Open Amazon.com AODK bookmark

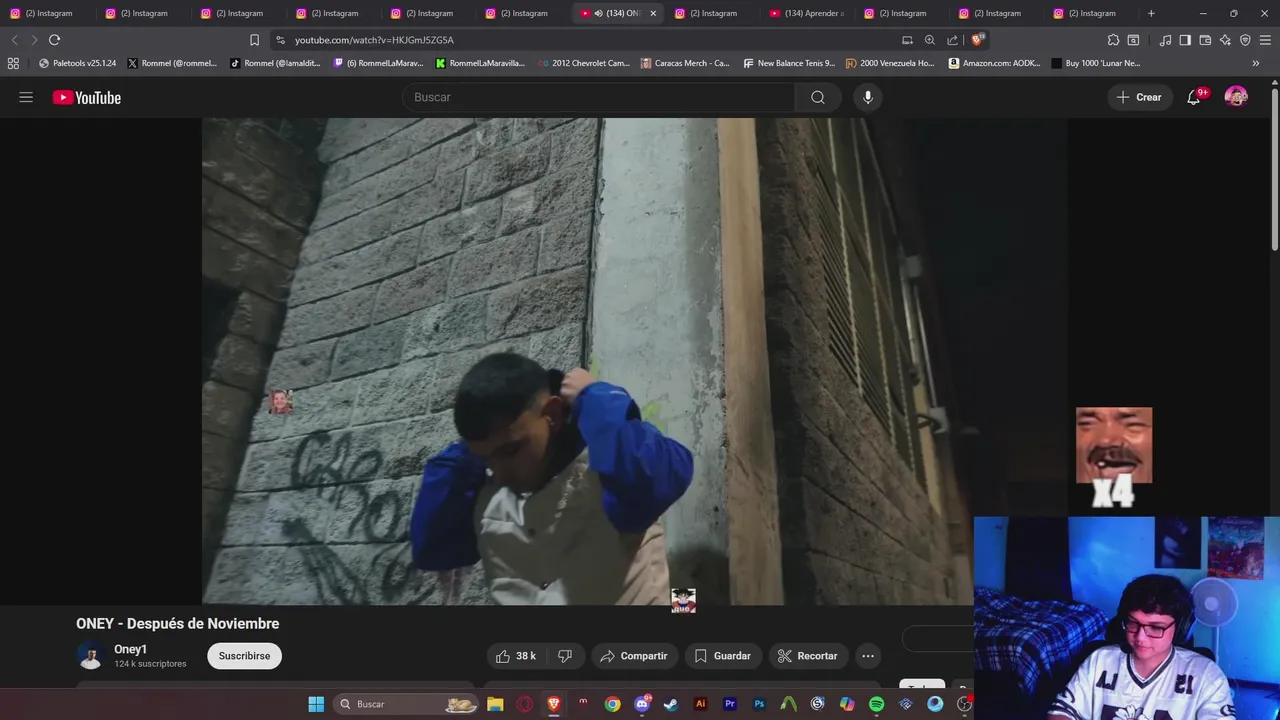995,63
